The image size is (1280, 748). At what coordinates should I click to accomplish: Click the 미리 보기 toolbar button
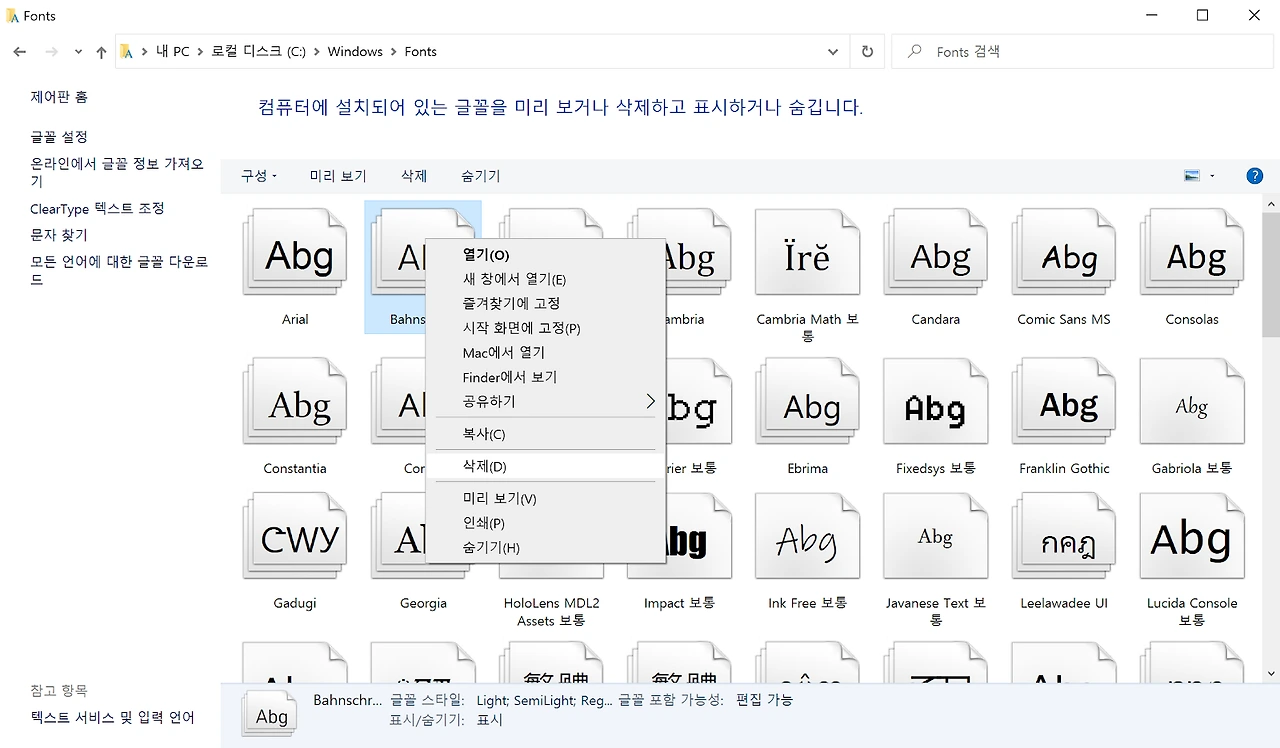tap(338, 176)
